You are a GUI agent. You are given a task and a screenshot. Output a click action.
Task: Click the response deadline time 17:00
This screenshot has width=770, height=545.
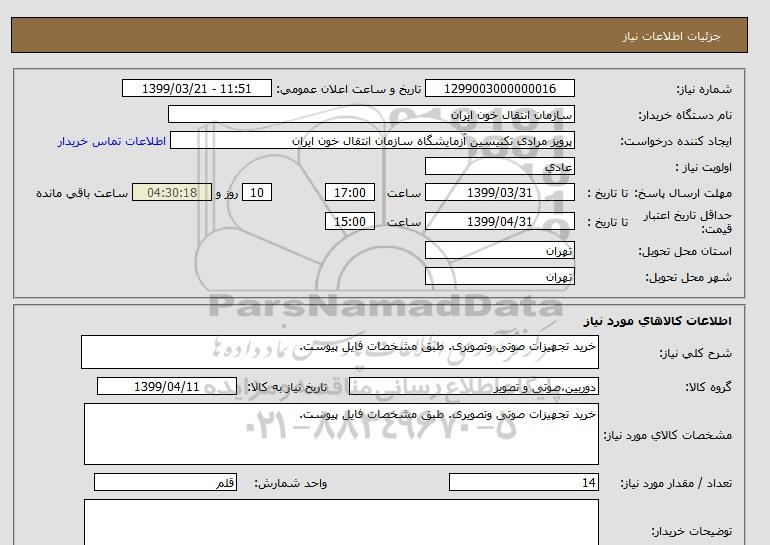point(350,192)
